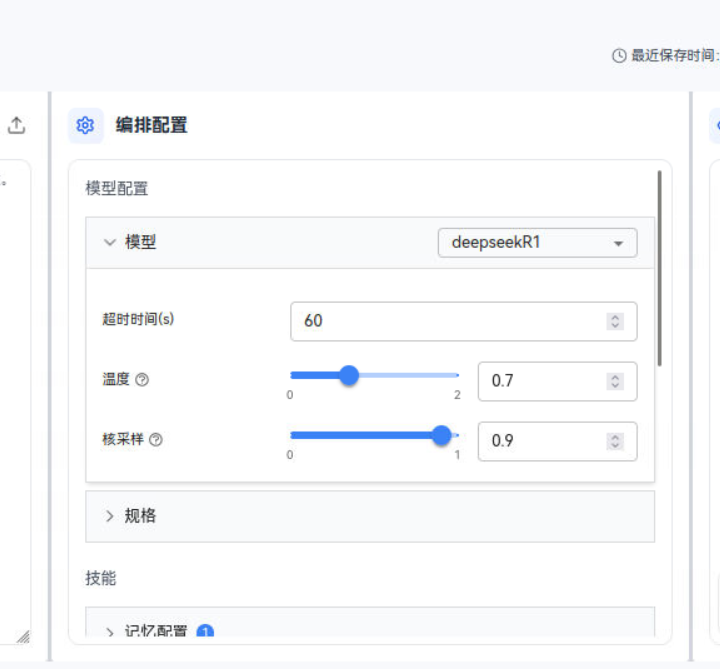Click the 编排配置 heading text
This screenshot has width=720, height=669.
(x=151, y=125)
